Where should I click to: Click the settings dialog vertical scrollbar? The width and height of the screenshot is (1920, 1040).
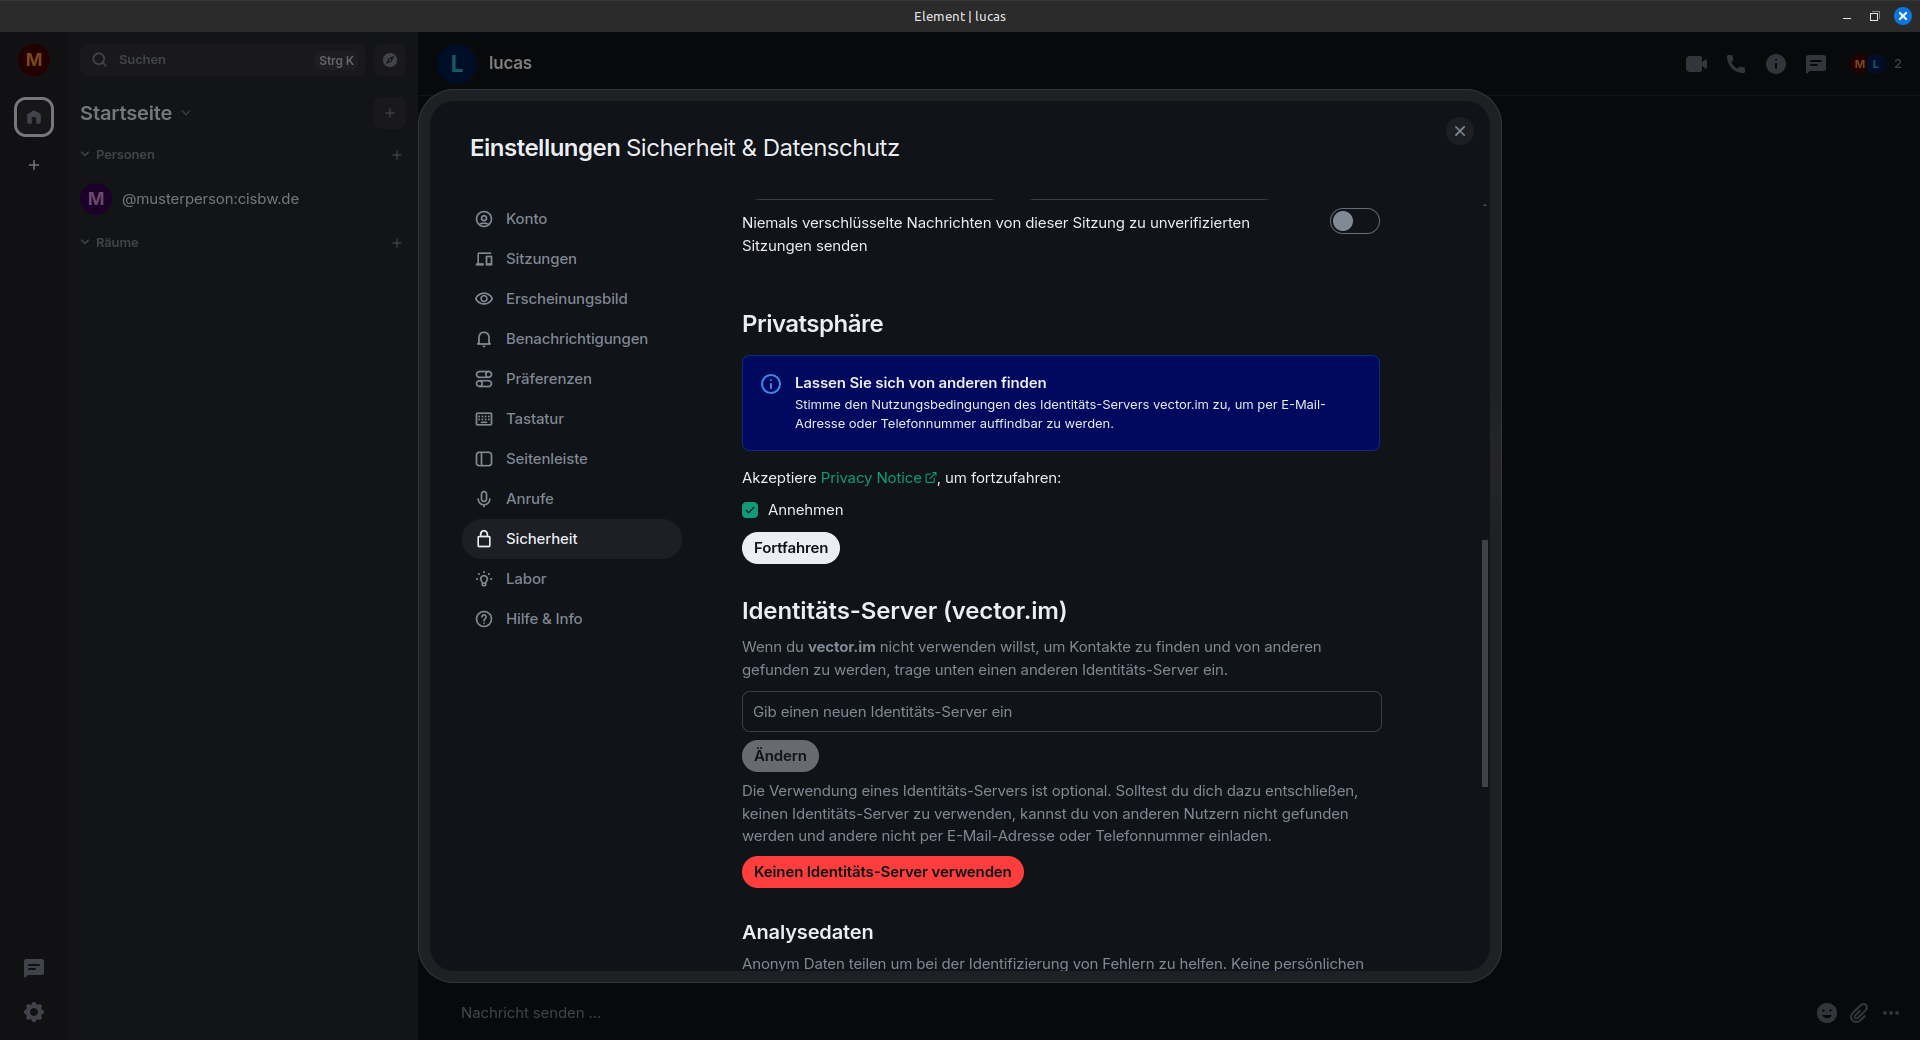pos(1484,662)
